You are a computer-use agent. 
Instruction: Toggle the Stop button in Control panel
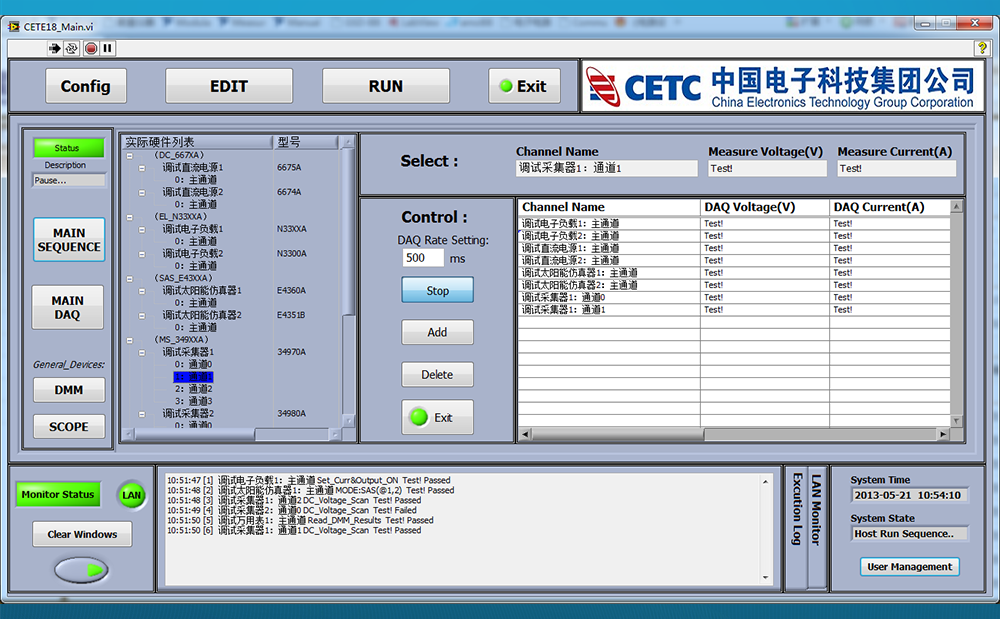(x=437, y=291)
